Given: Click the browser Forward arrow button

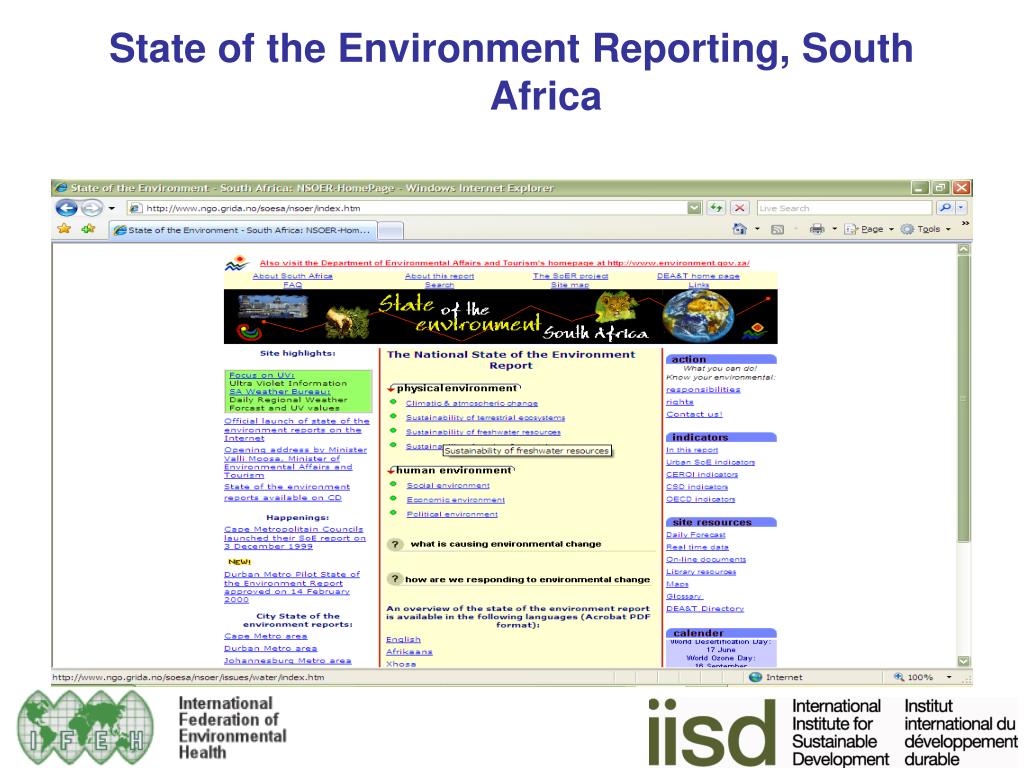Looking at the screenshot, I should click(x=91, y=208).
